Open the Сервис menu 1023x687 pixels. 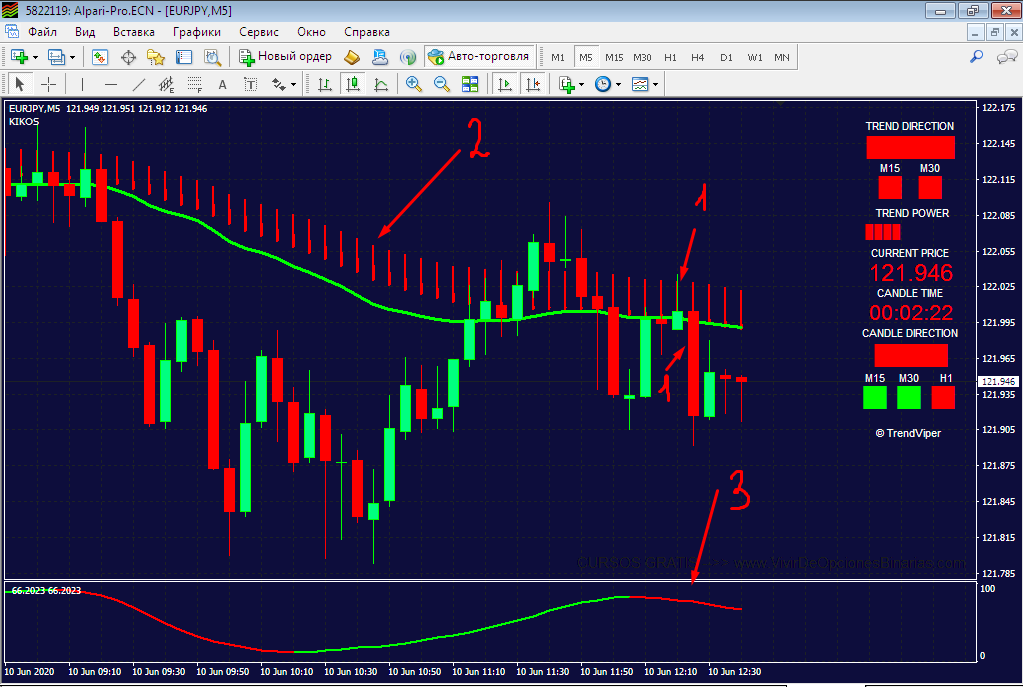258,32
